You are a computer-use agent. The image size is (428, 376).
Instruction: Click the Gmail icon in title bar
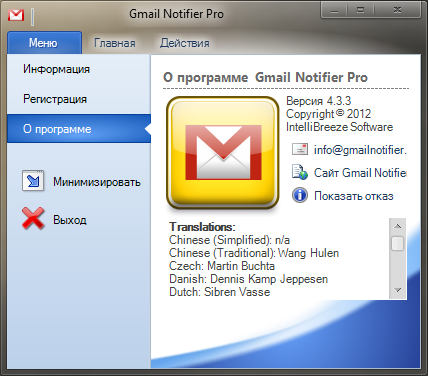pyautogui.click(x=16, y=15)
